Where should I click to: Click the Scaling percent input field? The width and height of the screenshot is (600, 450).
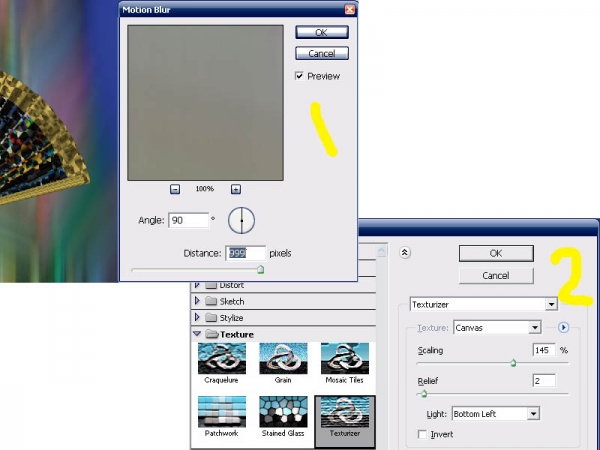point(544,350)
